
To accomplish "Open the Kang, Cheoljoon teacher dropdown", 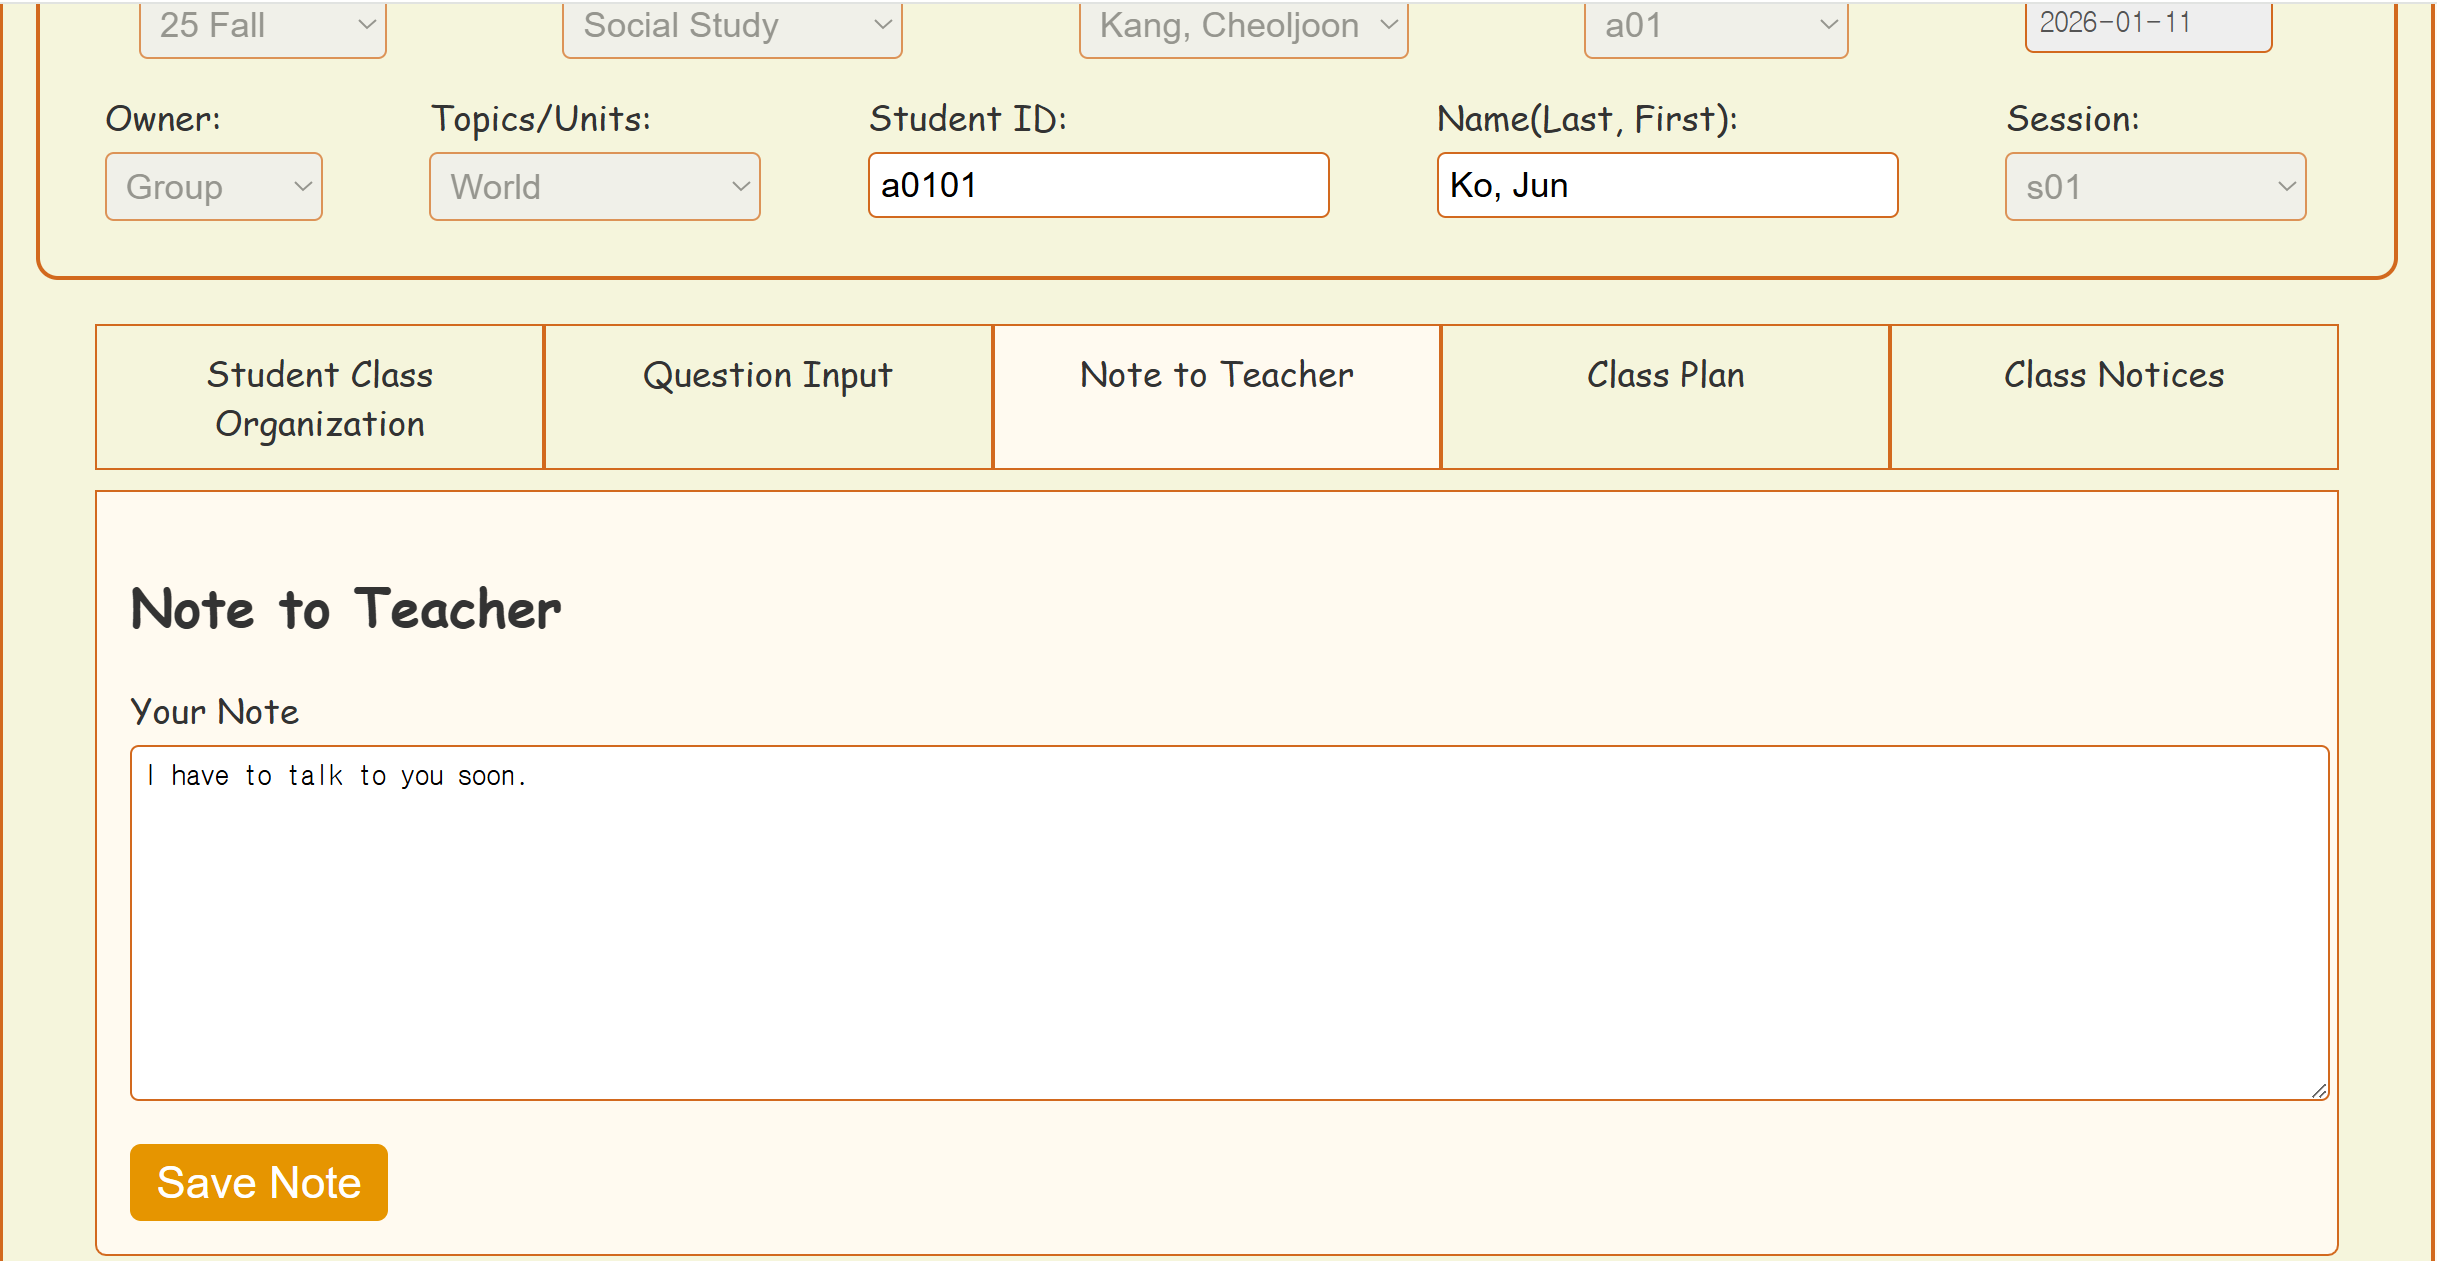I will [x=1243, y=27].
